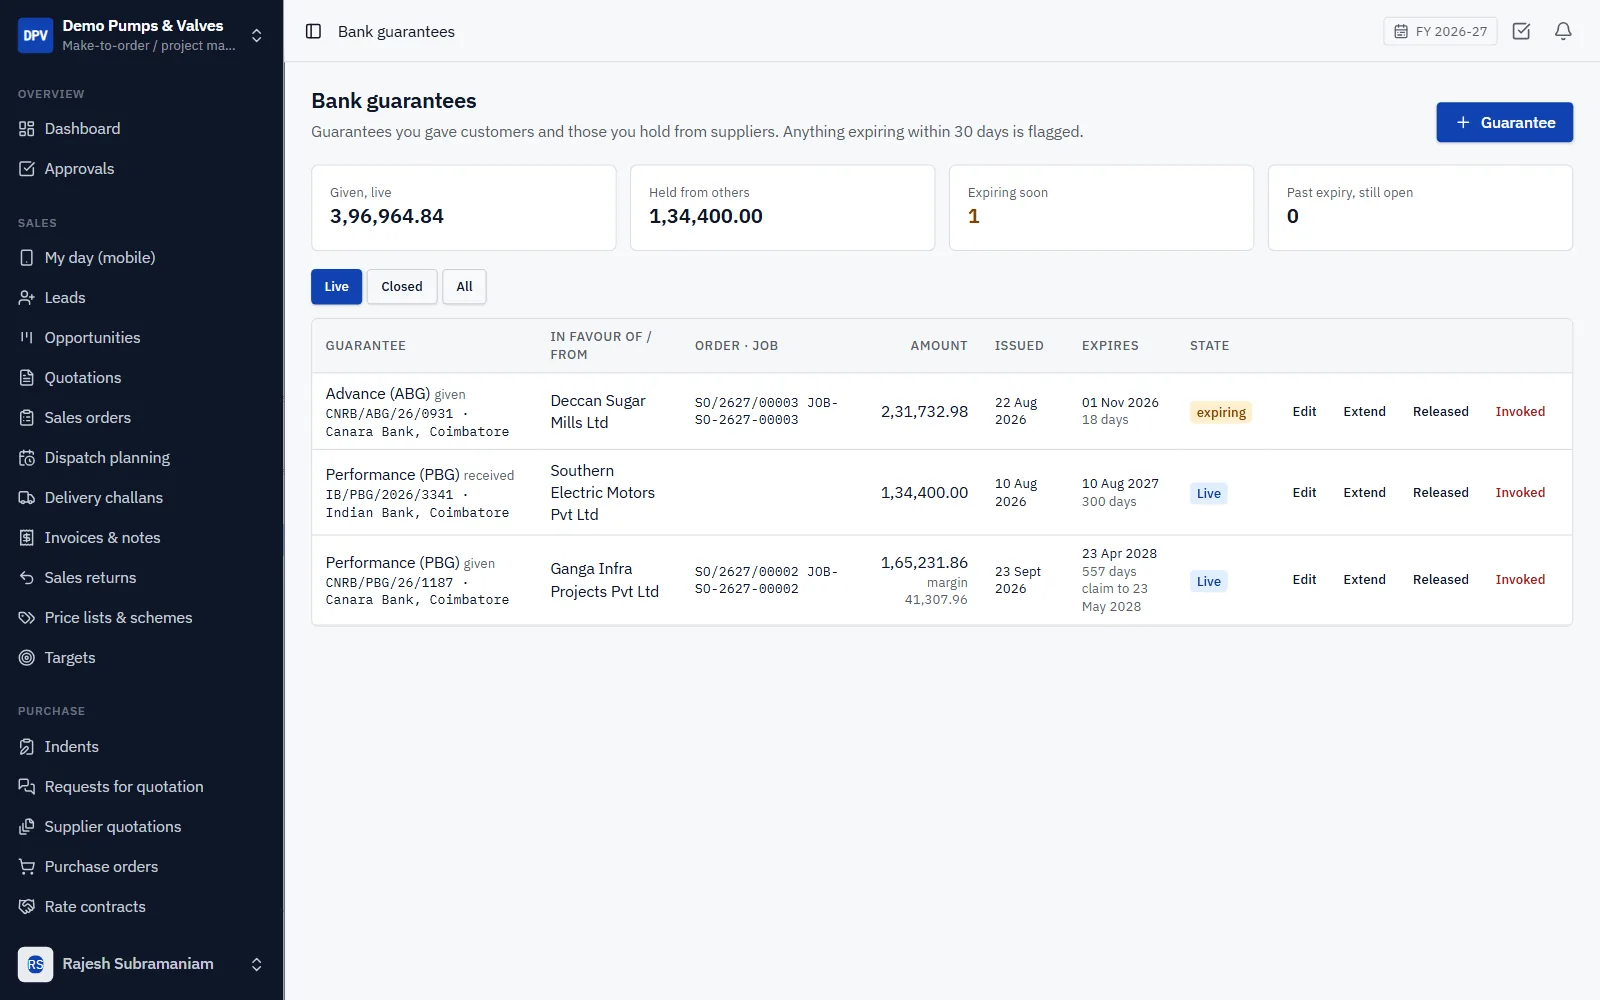
Task: Select guarantee number CNRB/PBG/26/1187
Action: 389,583
